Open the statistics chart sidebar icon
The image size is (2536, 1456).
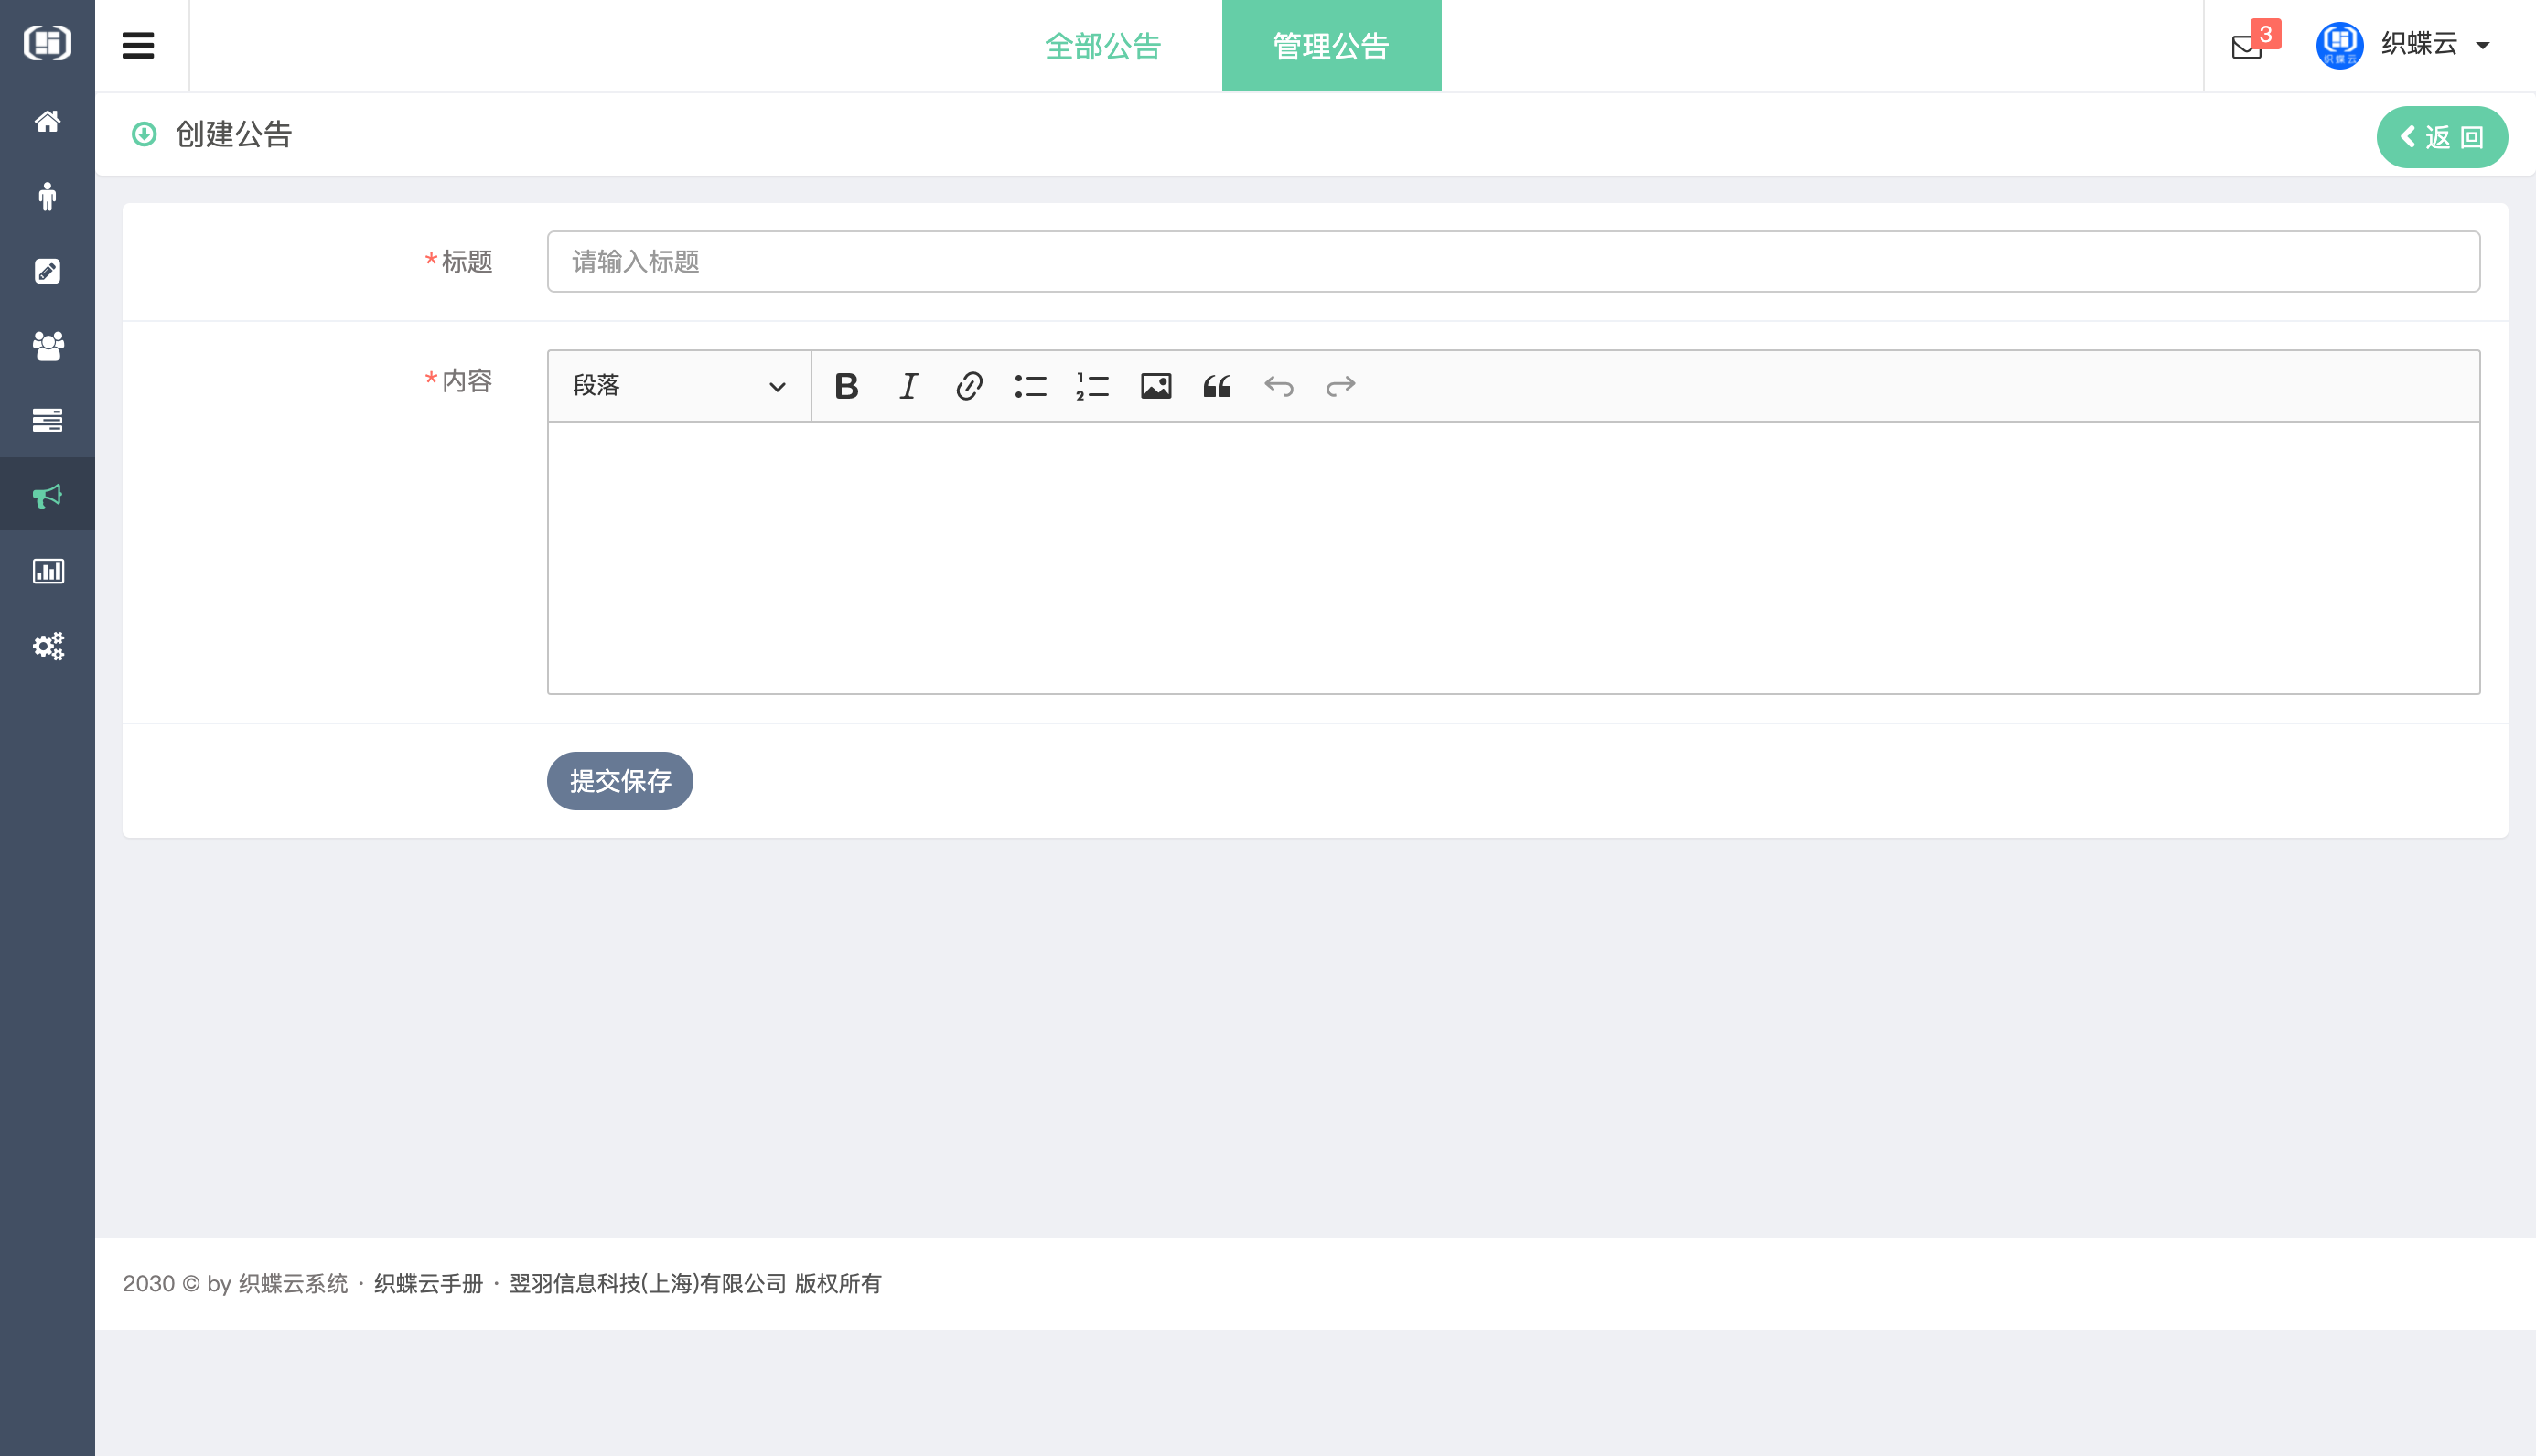(x=47, y=571)
